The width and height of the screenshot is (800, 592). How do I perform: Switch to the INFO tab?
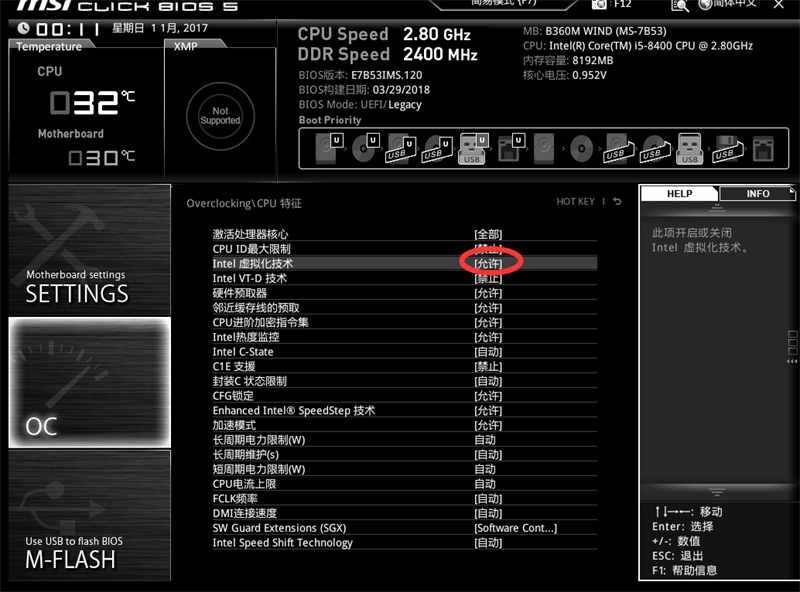[x=758, y=193]
